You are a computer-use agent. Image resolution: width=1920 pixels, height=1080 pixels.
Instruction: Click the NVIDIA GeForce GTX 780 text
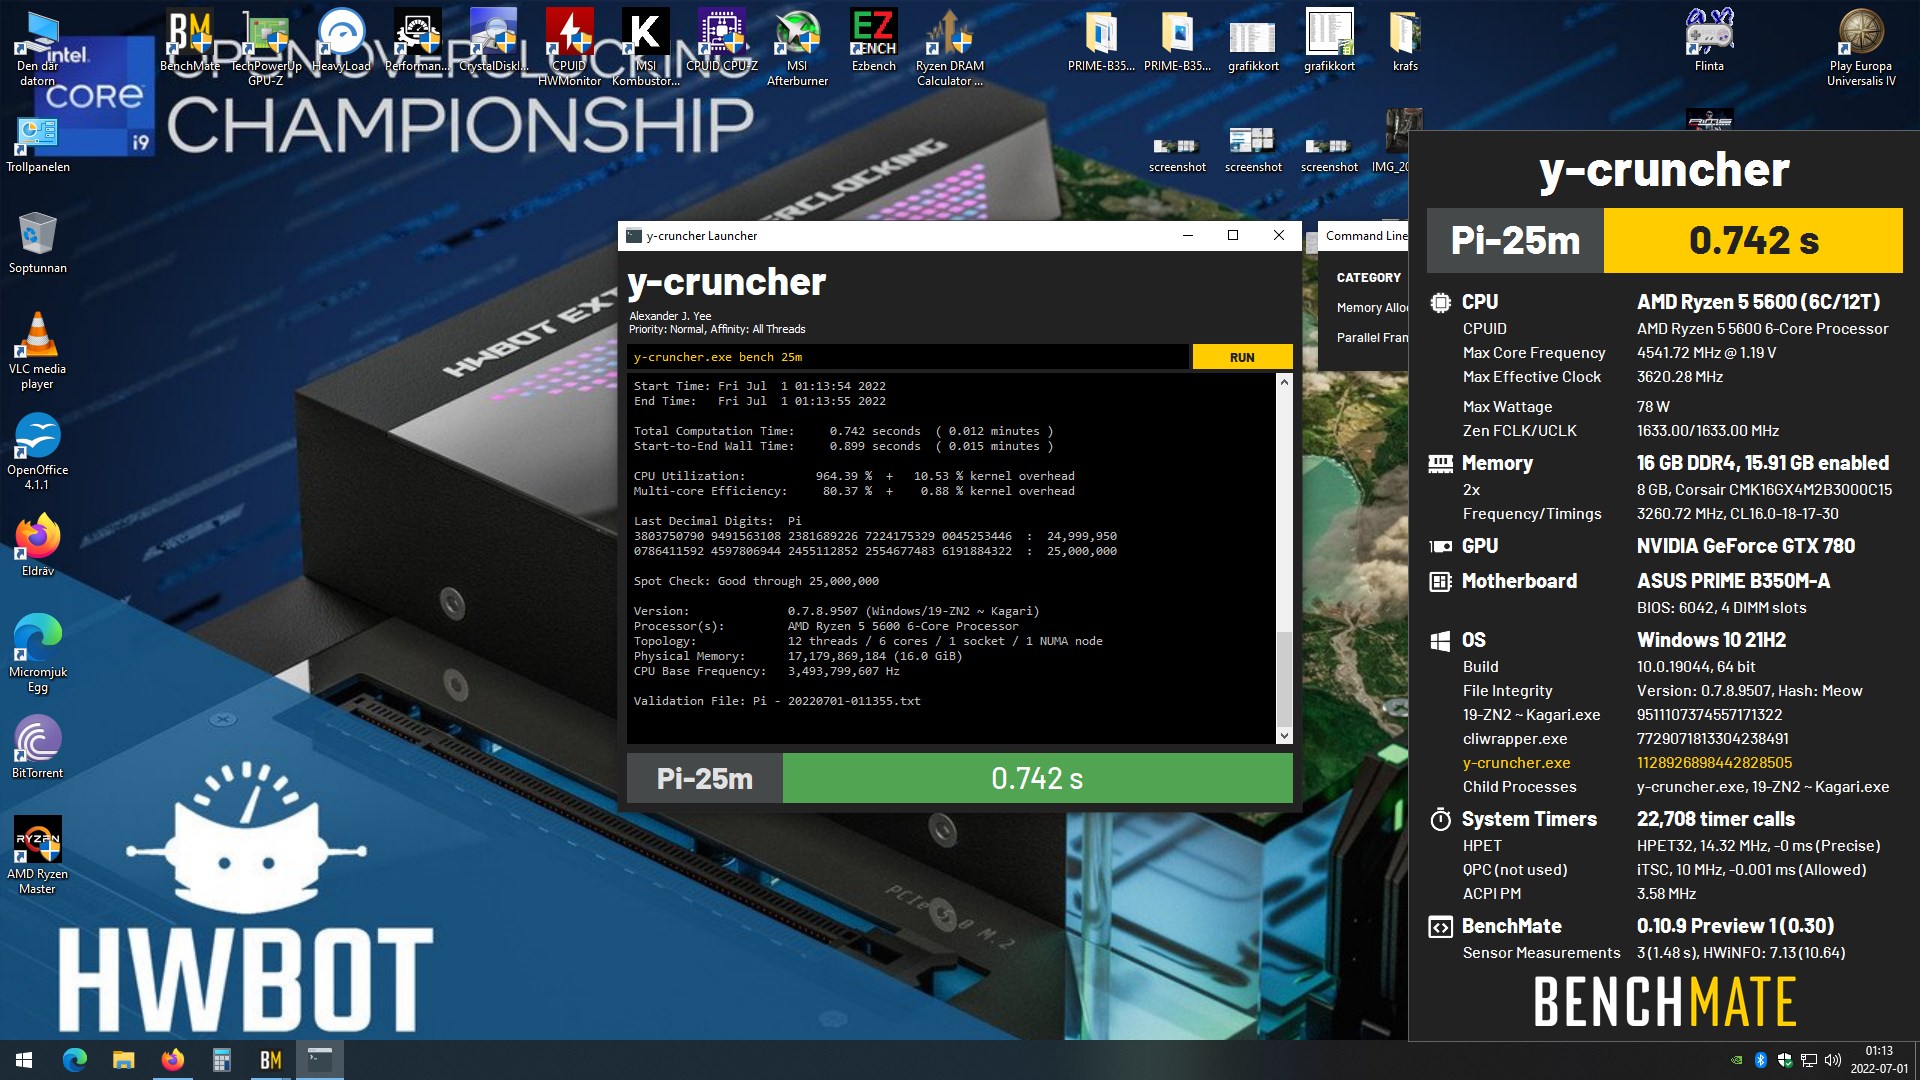[x=1745, y=546]
